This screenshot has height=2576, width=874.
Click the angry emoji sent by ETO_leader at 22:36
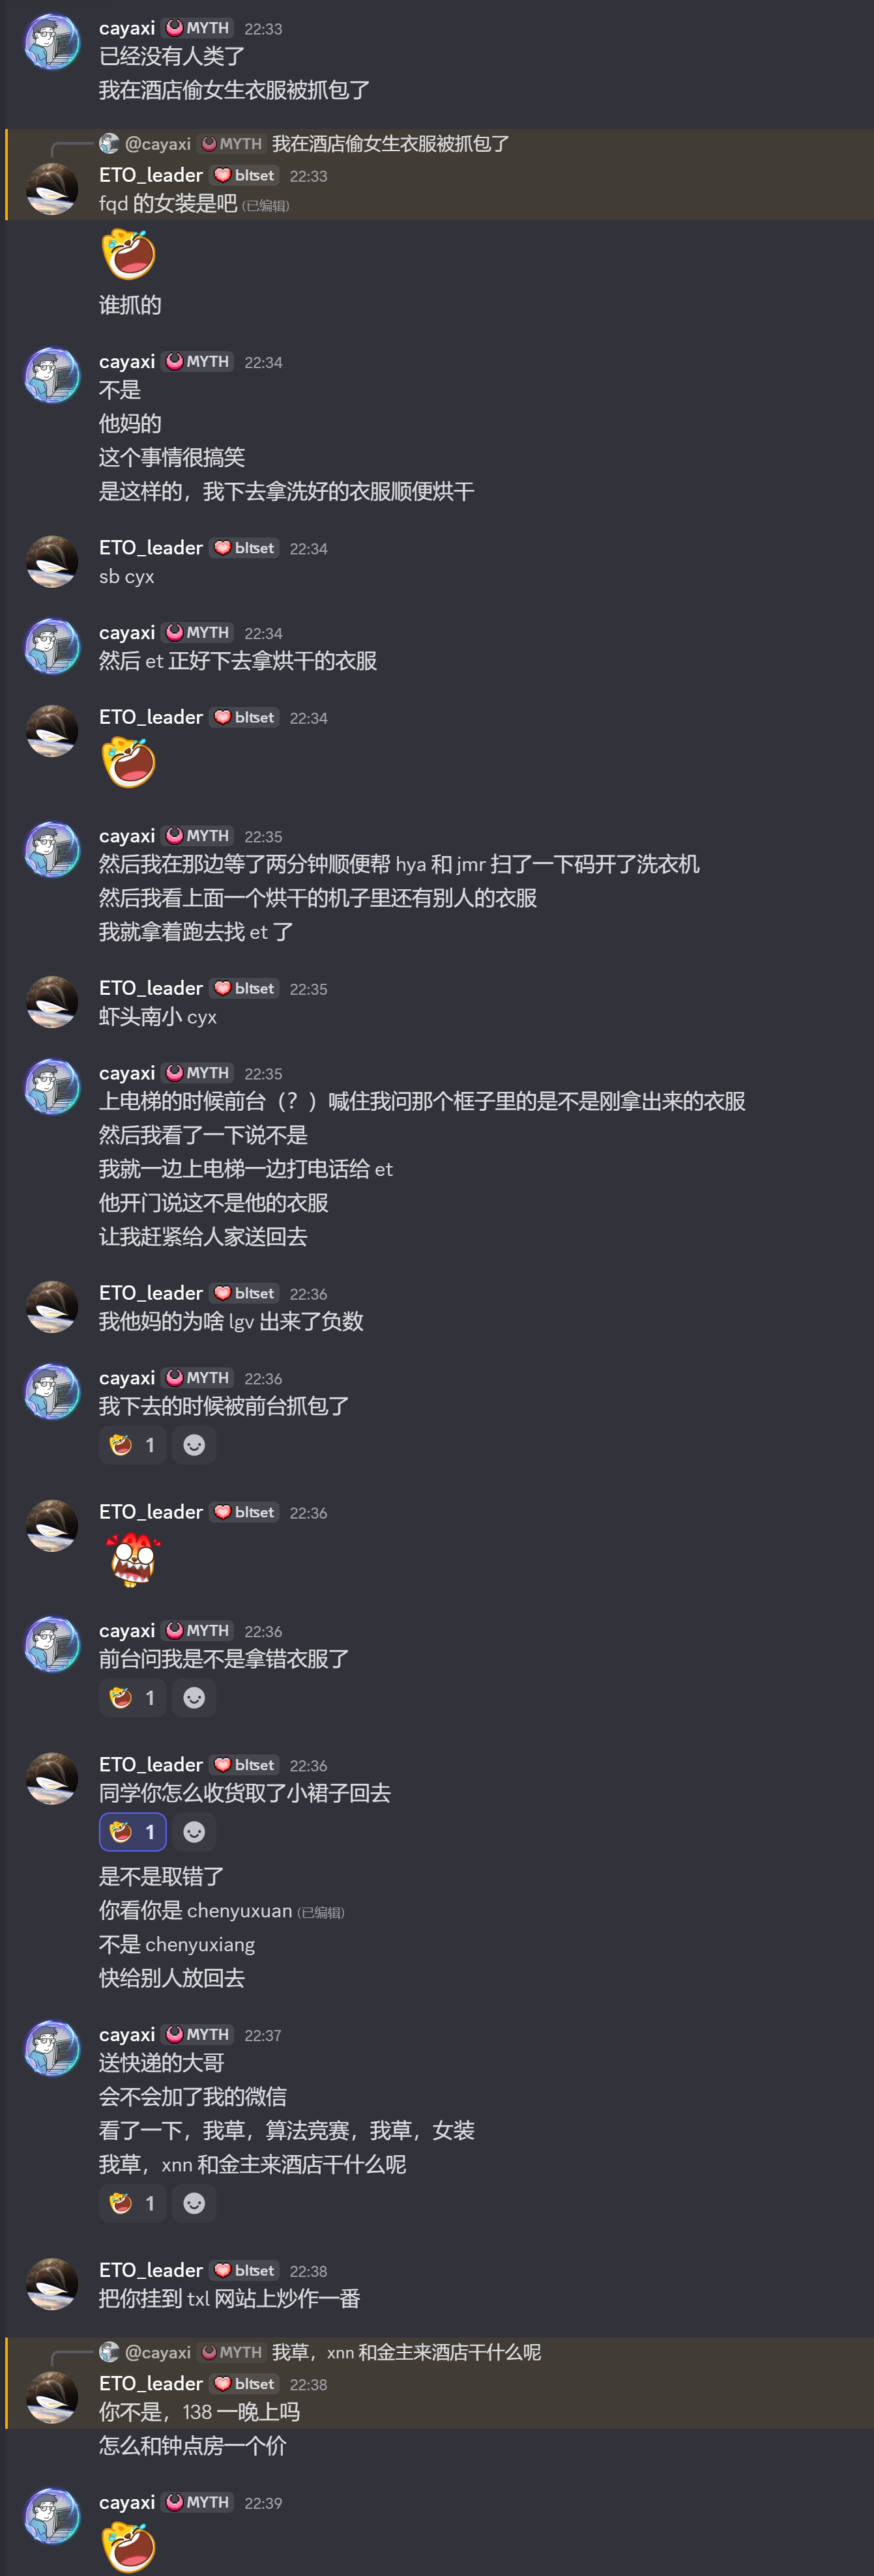pos(133,1560)
